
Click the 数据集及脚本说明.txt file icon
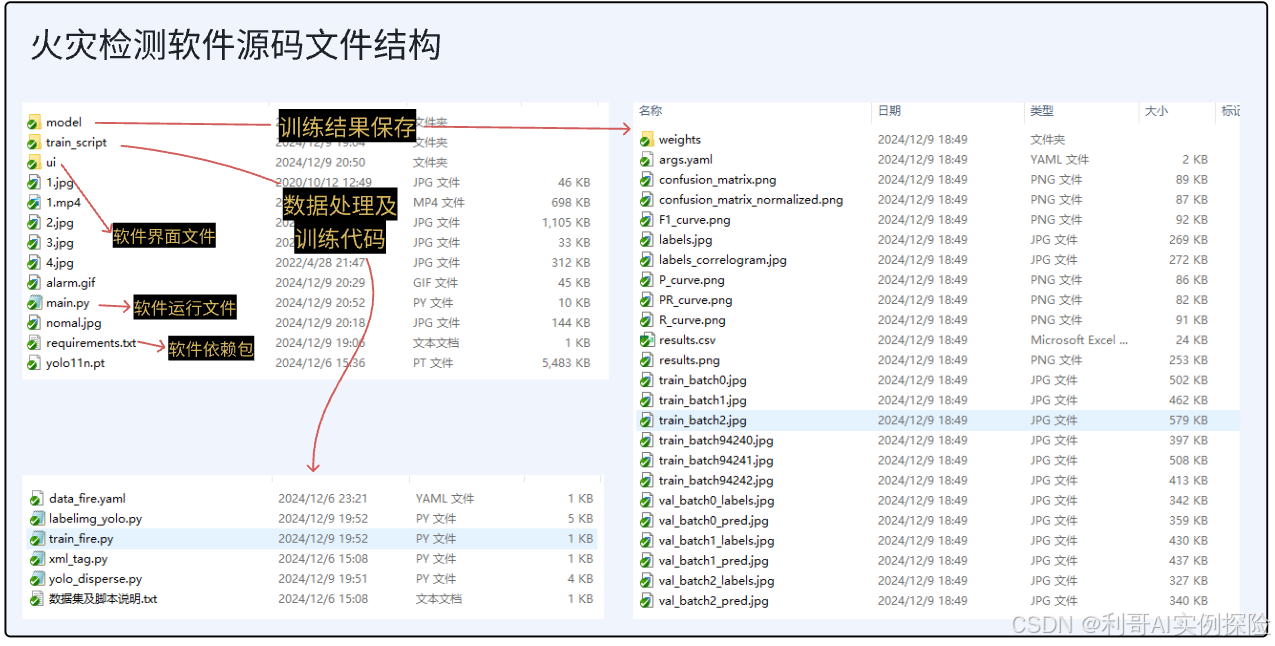pyautogui.click(x=37, y=599)
